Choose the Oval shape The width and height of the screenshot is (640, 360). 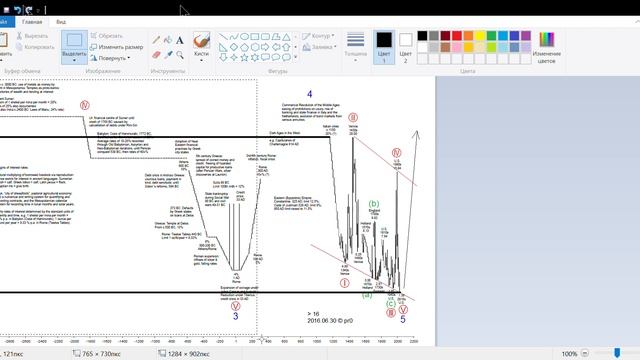click(x=244, y=37)
